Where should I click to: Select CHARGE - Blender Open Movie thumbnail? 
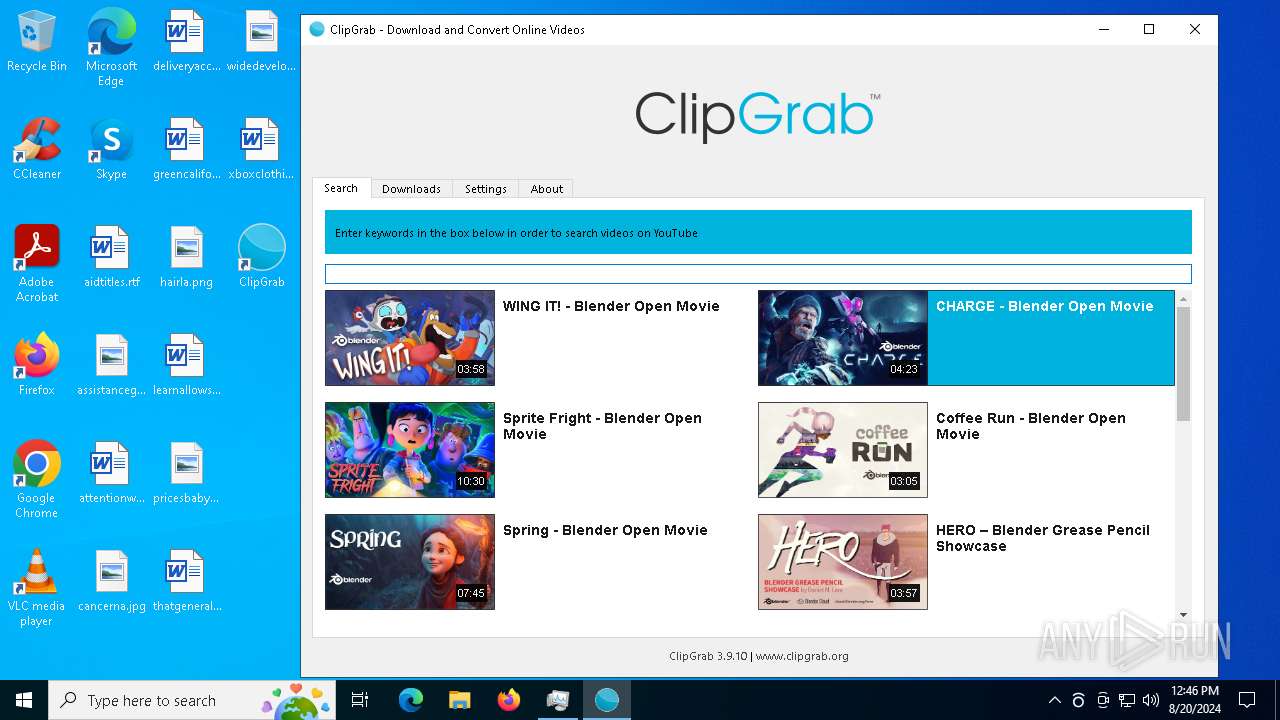[x=843, y=338]
